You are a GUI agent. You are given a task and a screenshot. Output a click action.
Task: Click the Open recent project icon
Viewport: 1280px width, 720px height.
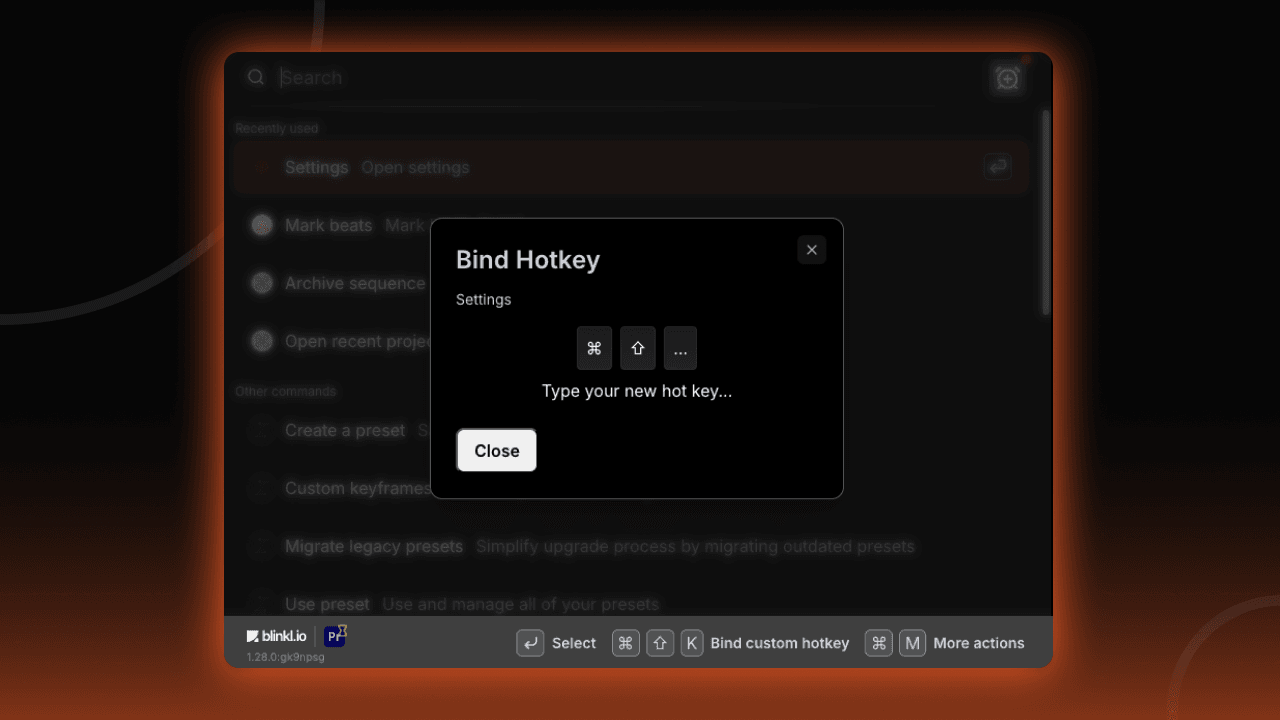pyautogui.click(x=262, y=341)
